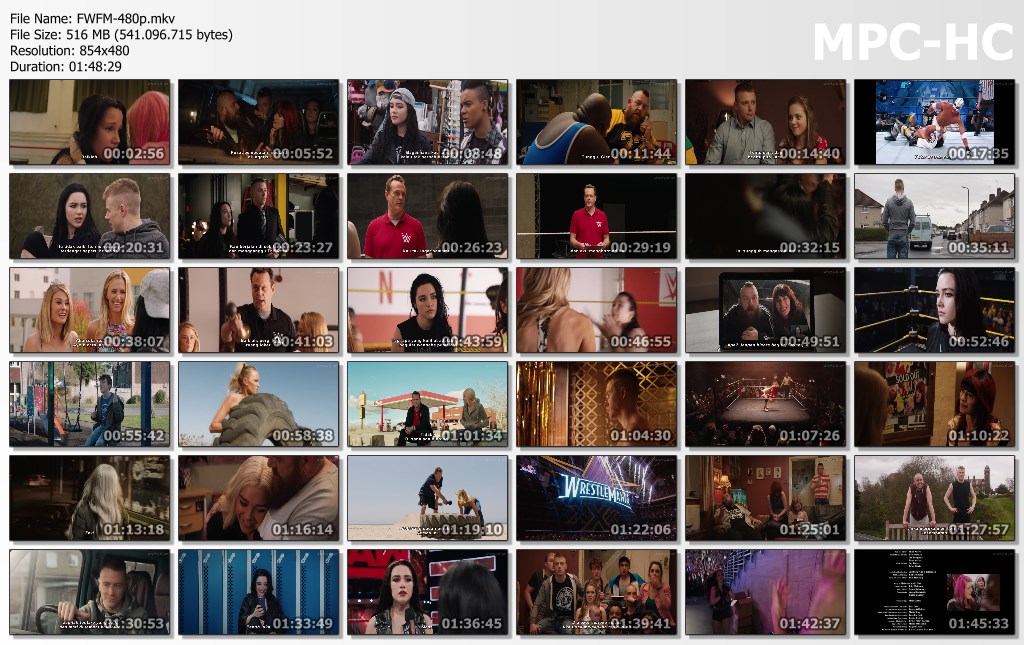Click the thumbnail stamped 00:20:31
This screenshot has width=1024, height=645.
89,216
